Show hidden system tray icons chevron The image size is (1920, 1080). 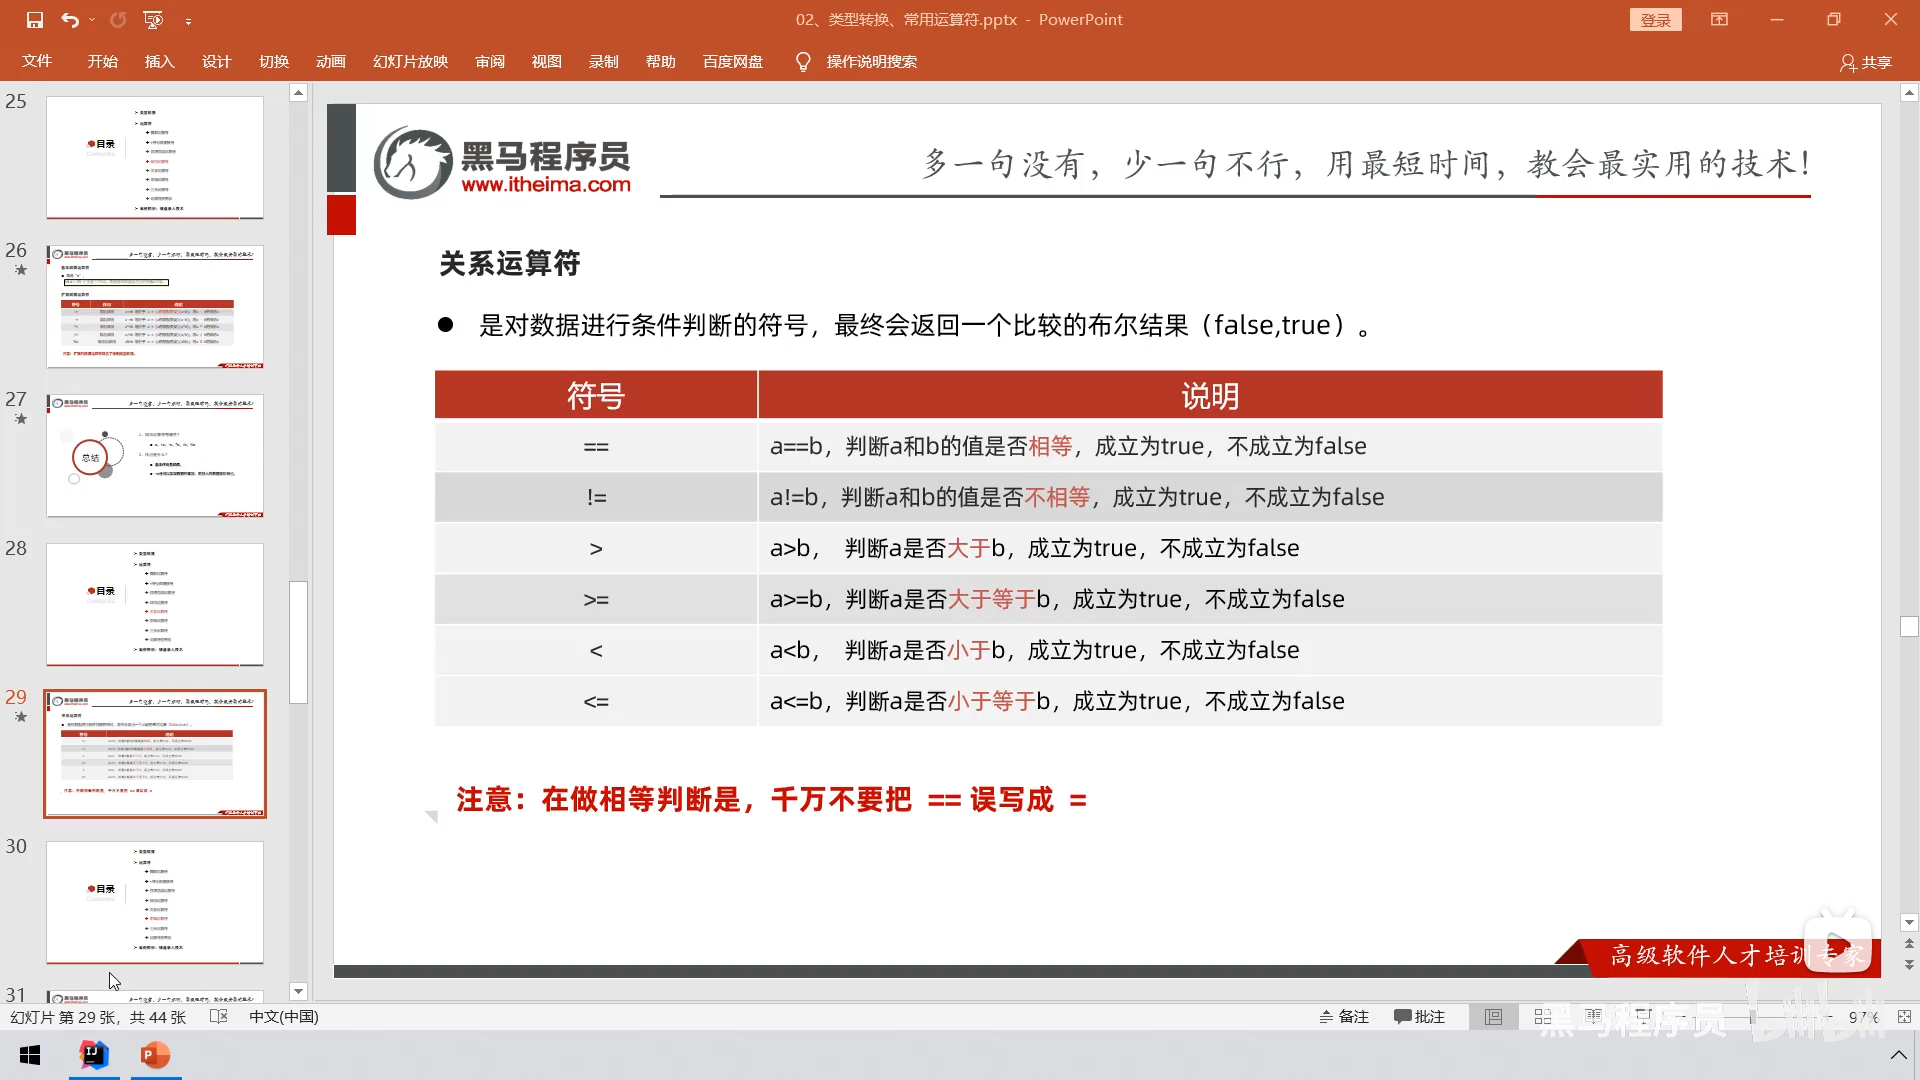coord(1898,1055)
